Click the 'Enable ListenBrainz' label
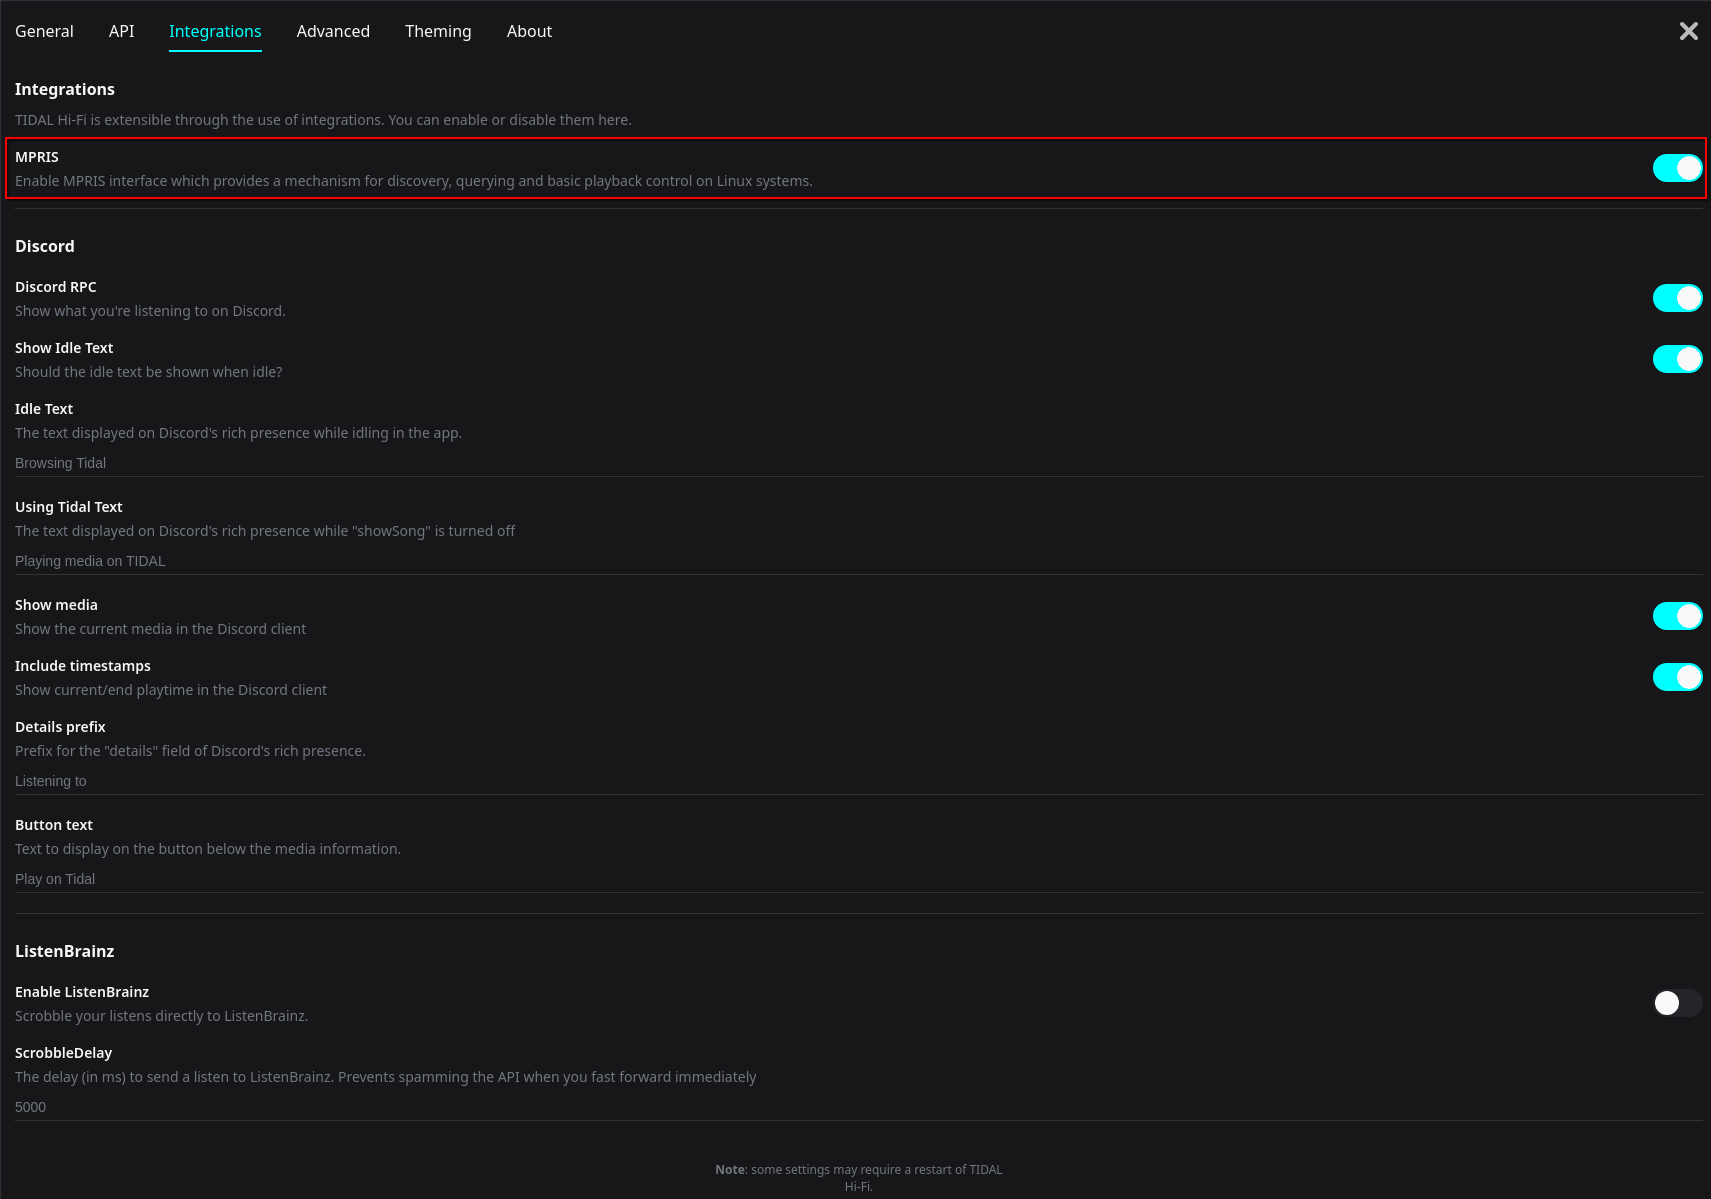This screenshot has height=1199, width=1711. coord(82,992)
